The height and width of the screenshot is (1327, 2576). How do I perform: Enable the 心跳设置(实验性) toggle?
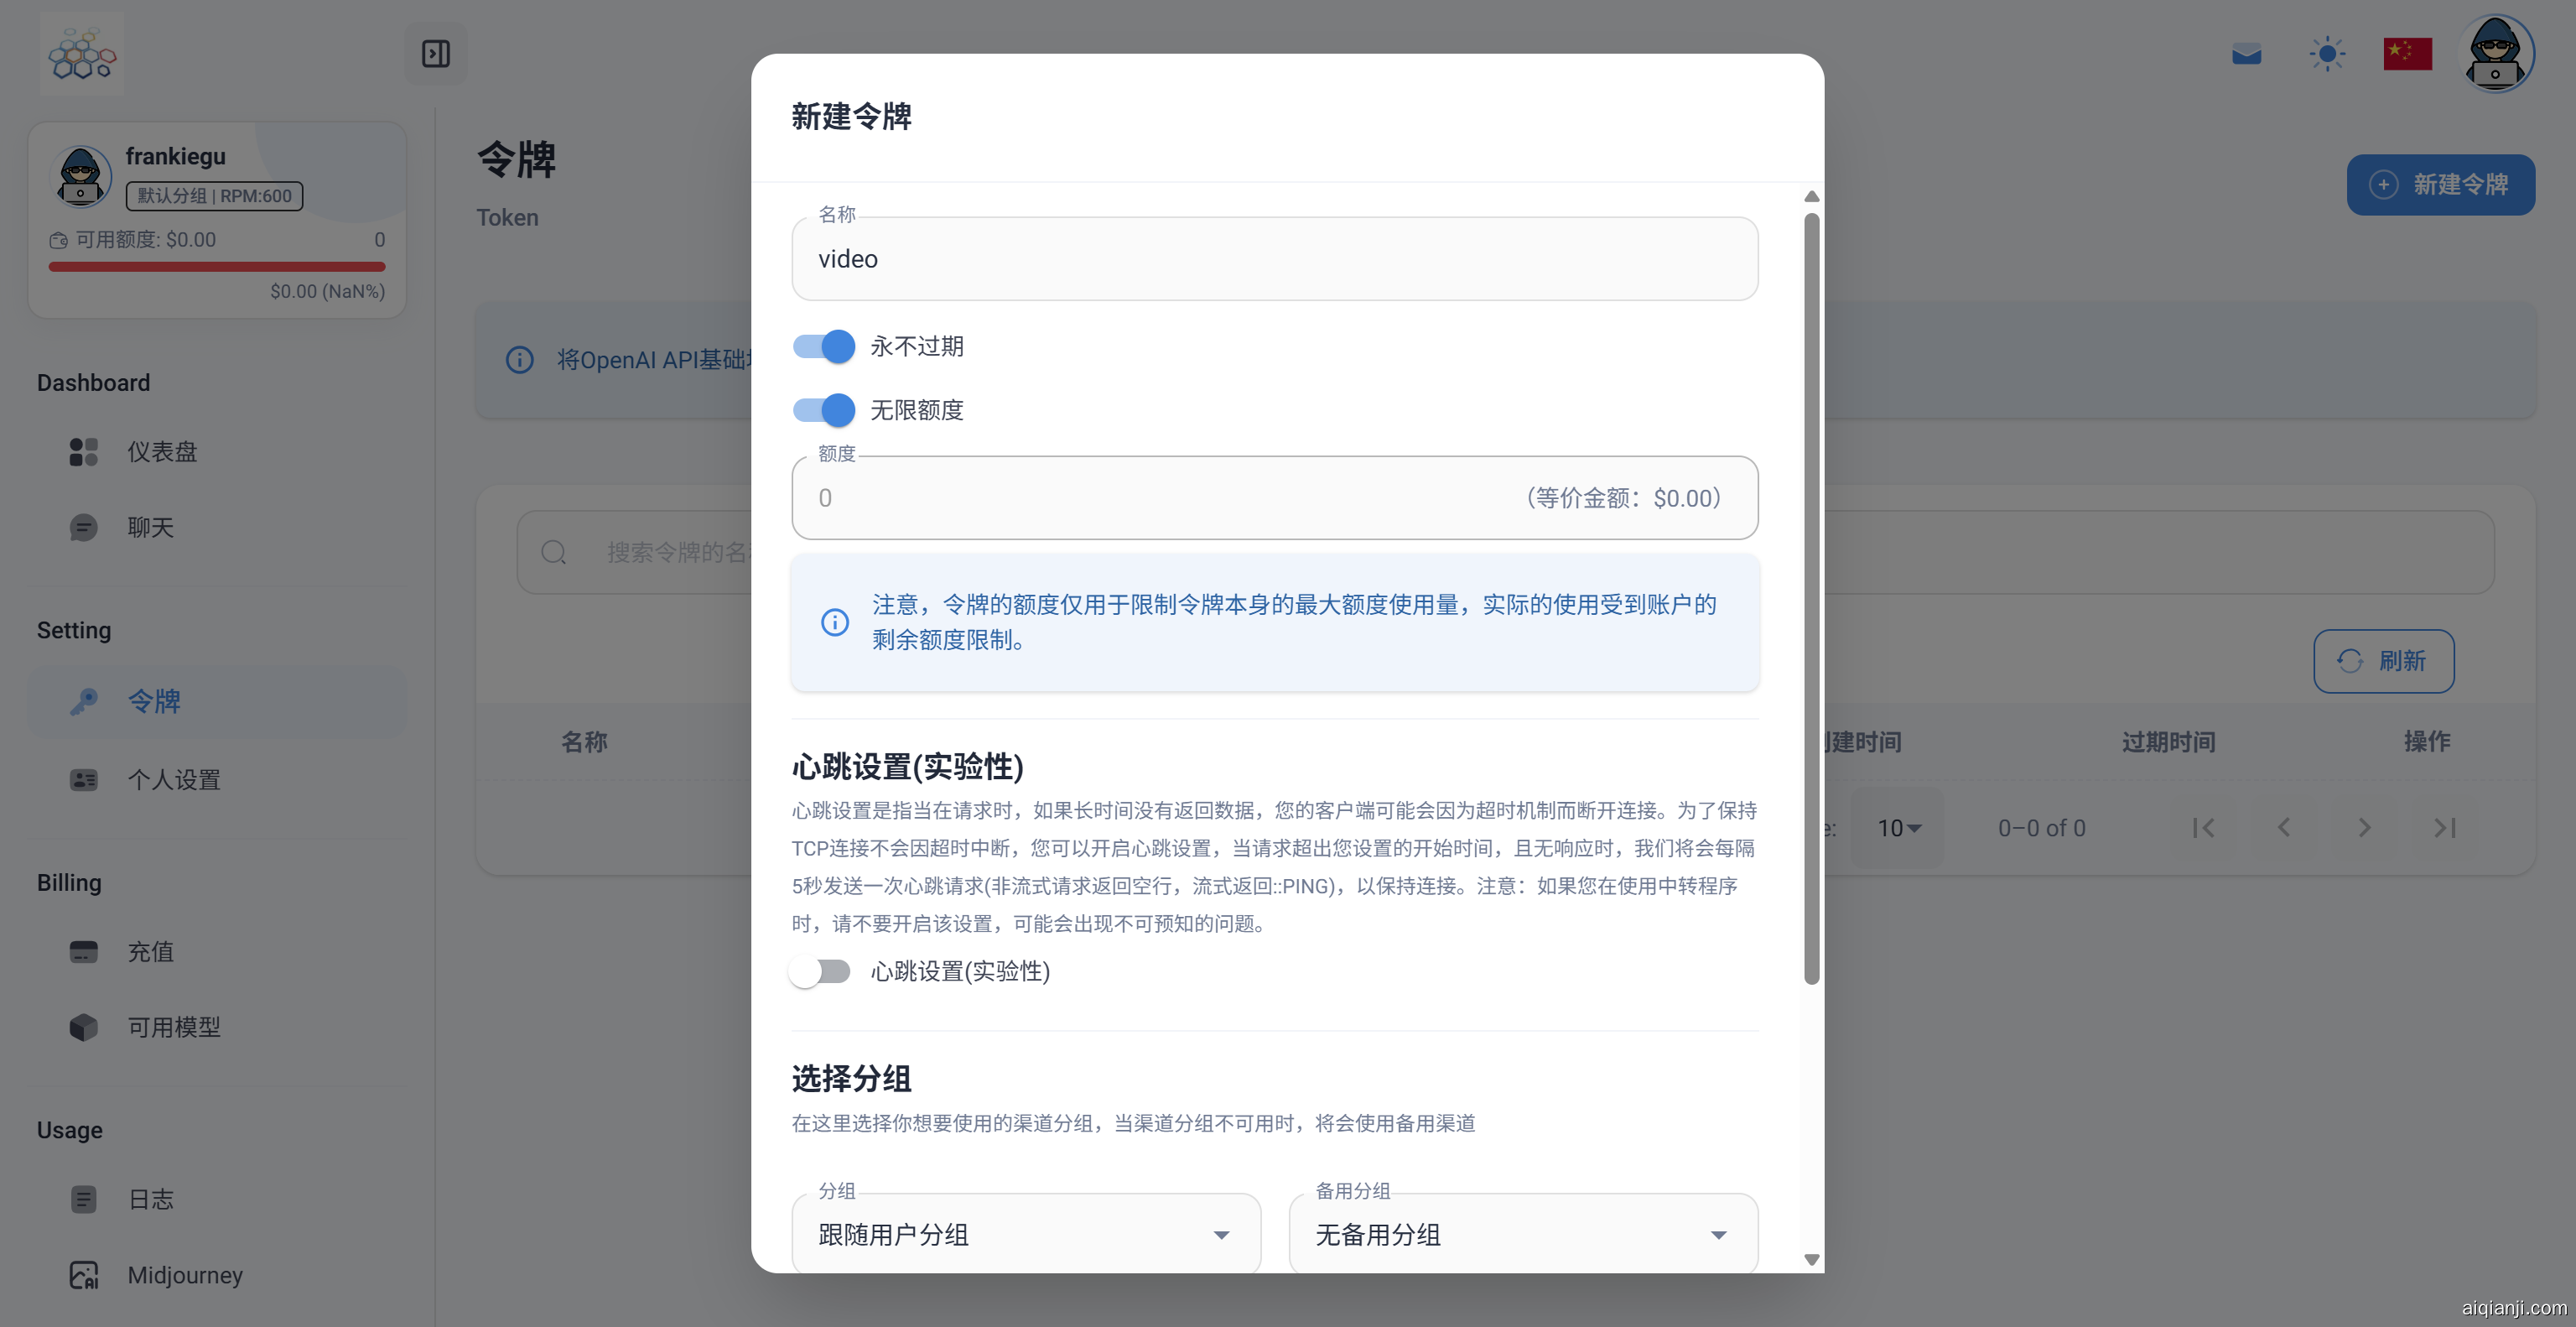(820, 971)
